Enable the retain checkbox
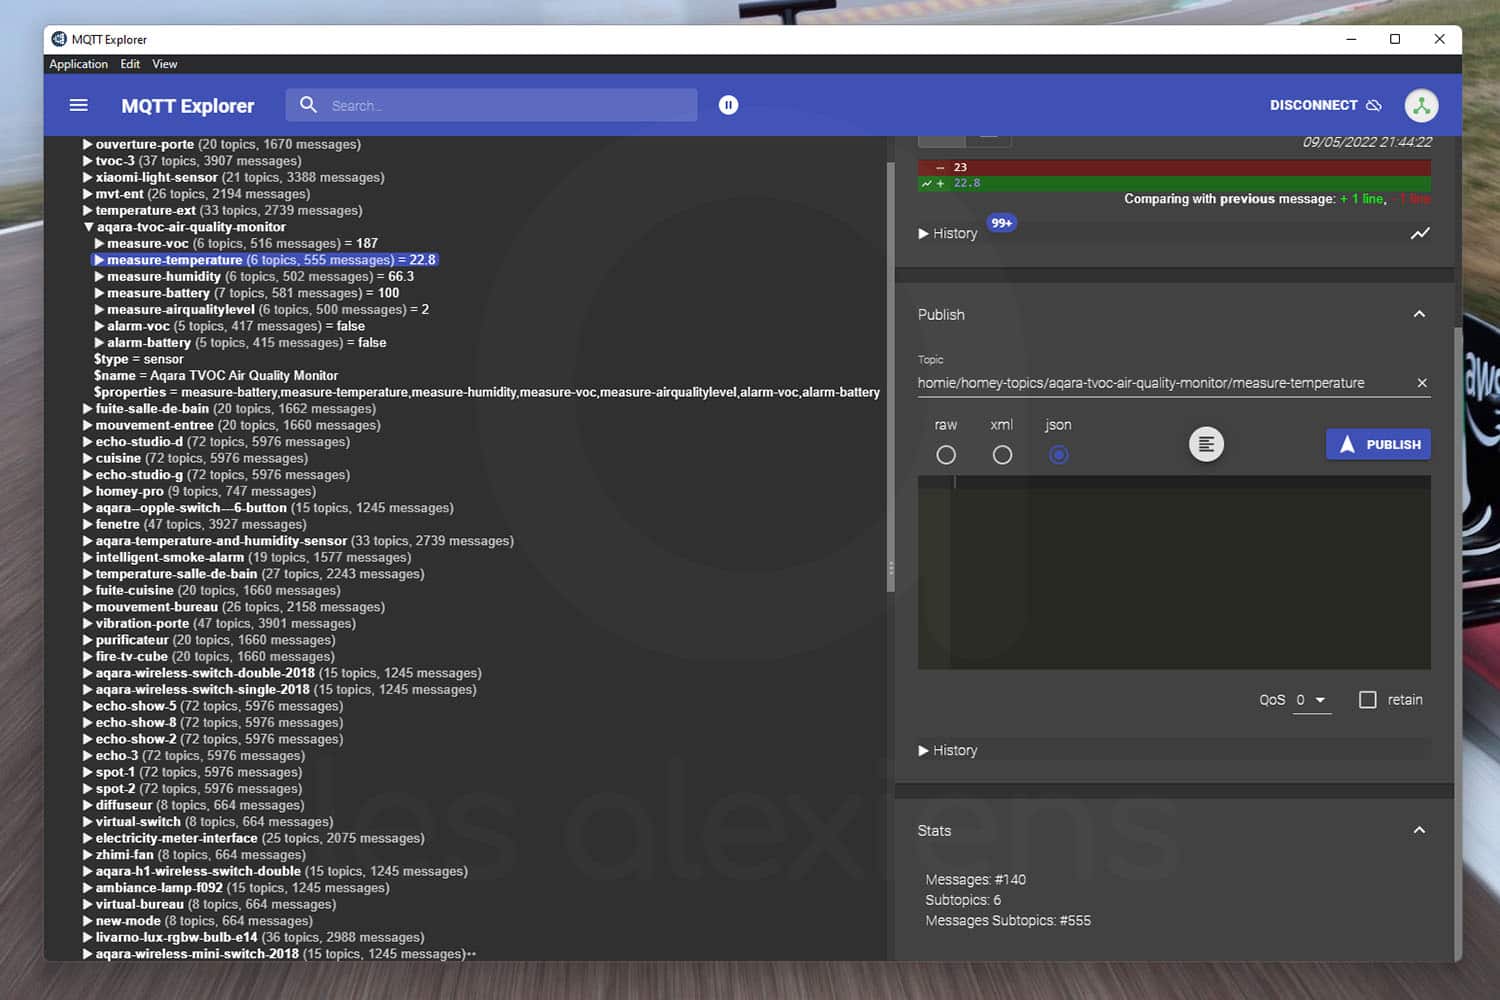Screen dimensions: 1500x1000 1368,700
